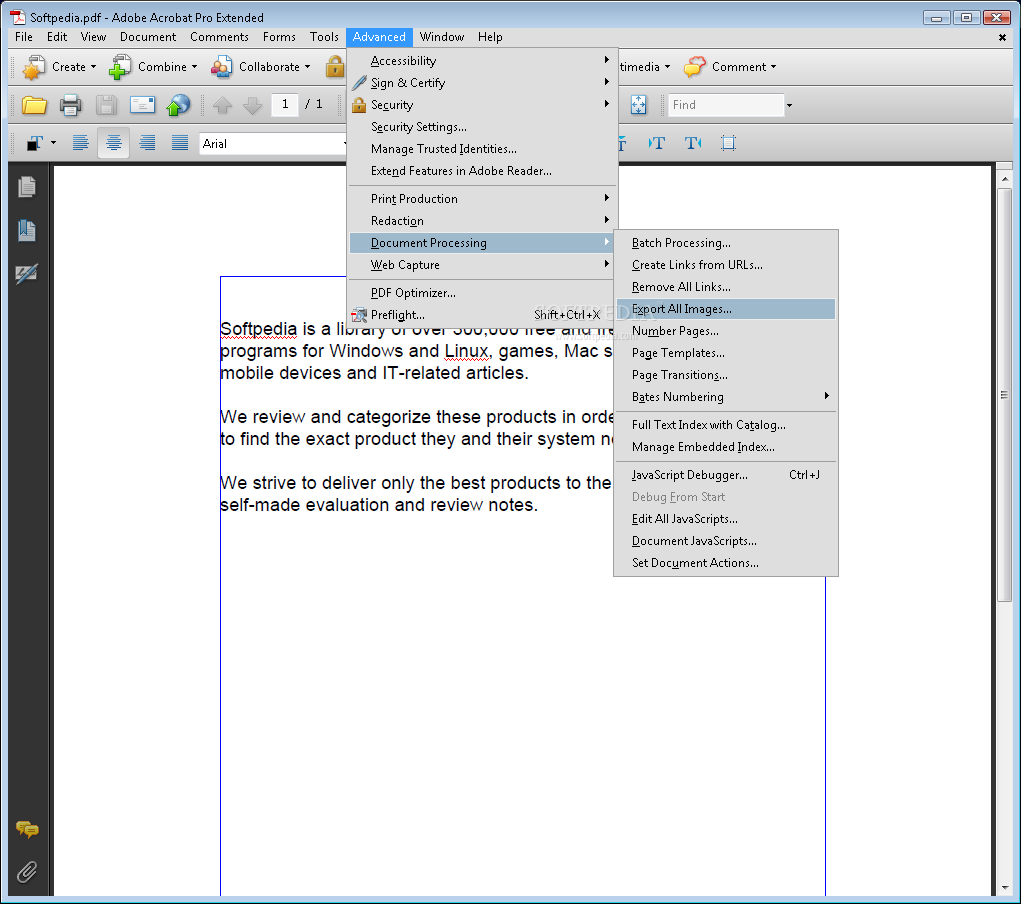Image resolution: width=1021 pixels, height=904 pixels.
Task: Click the scrollbar down arrow
Action: click(1005, 888)
